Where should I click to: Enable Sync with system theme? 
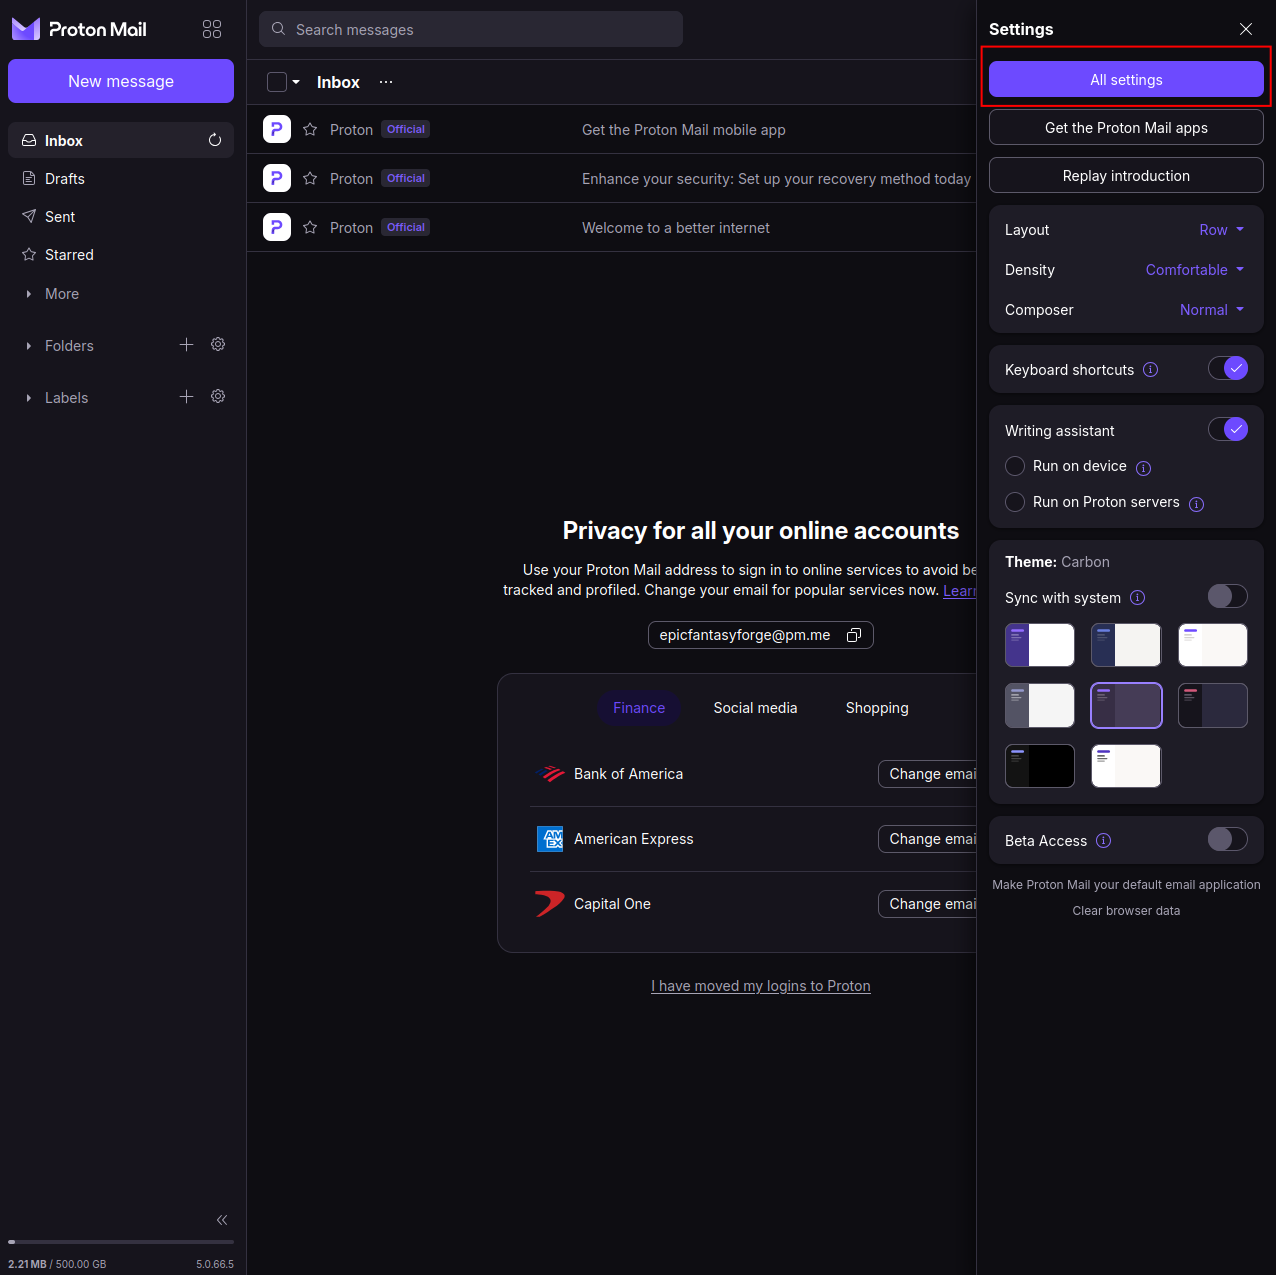[x=1228, y=596]
